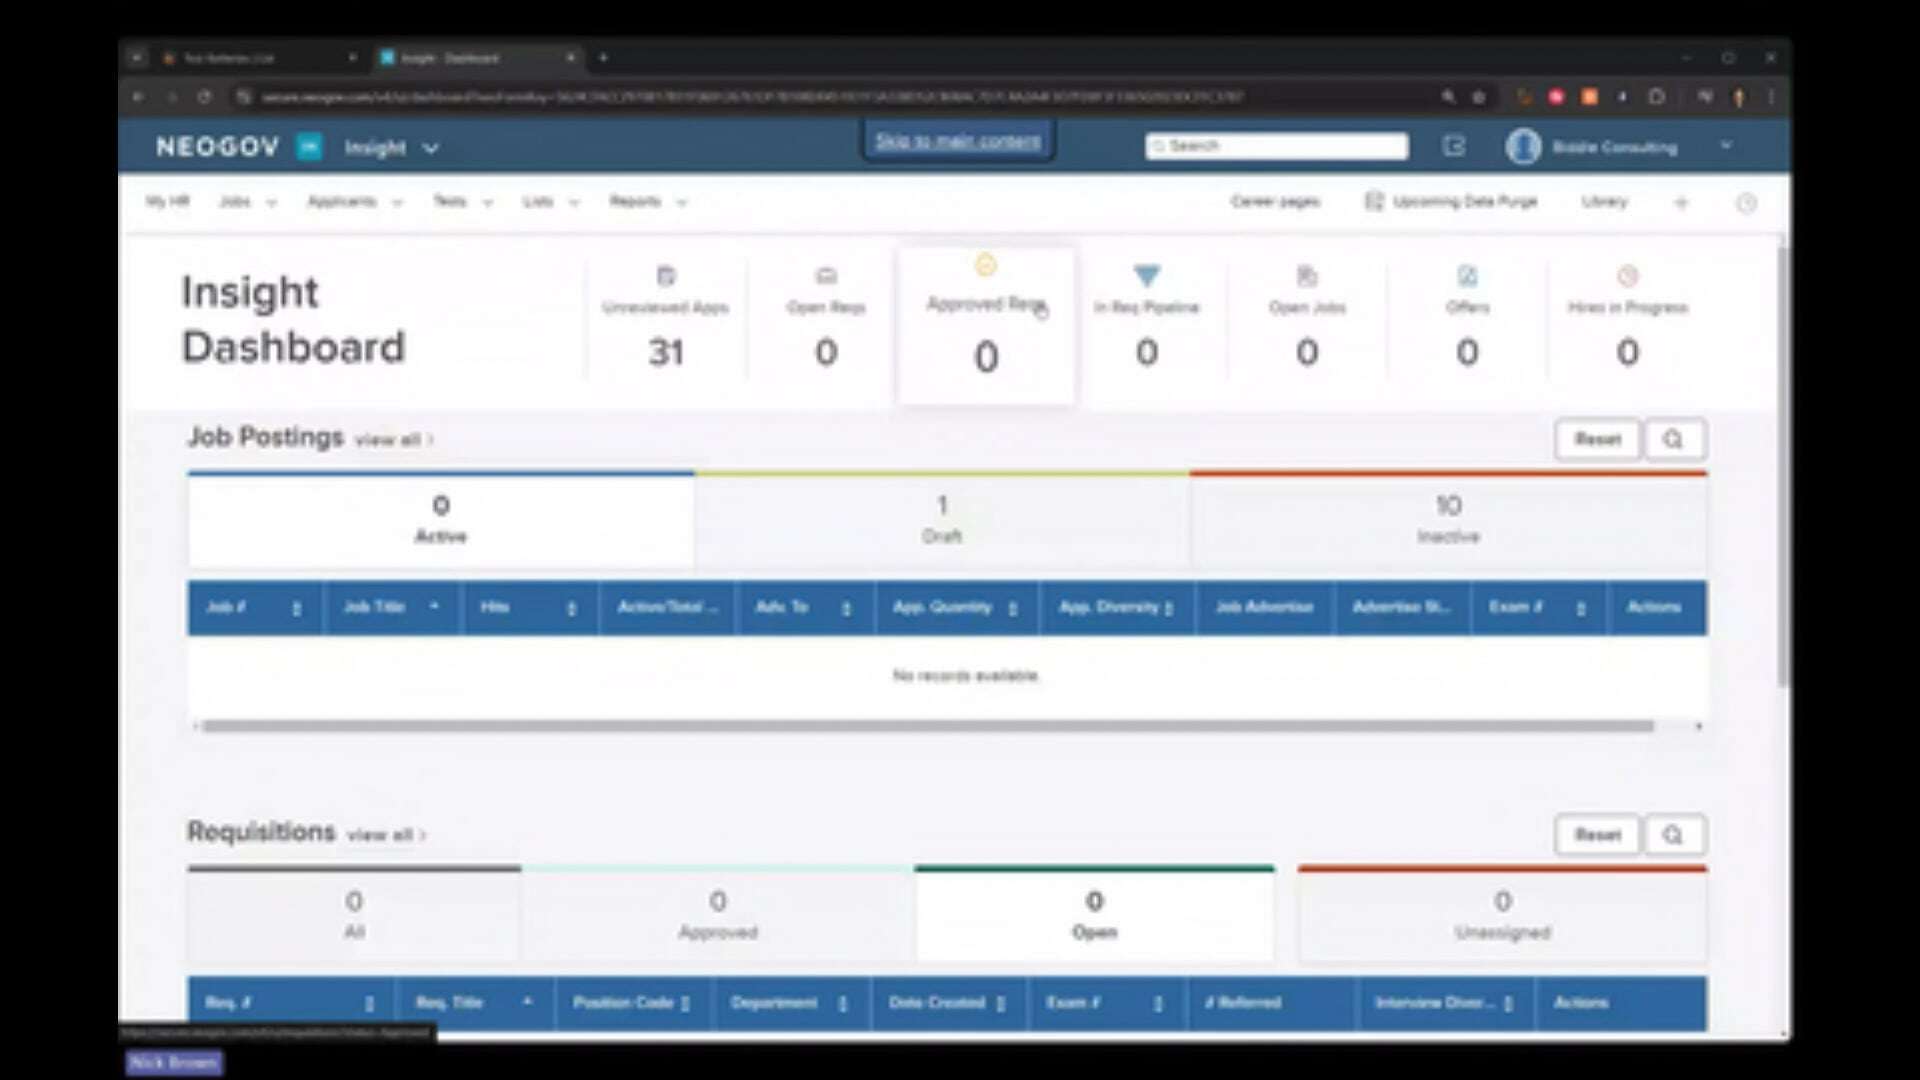The height and width of the screenshot is (1080, 1920).
Task: Click view all under Job Postings
Action: point(388,439)
